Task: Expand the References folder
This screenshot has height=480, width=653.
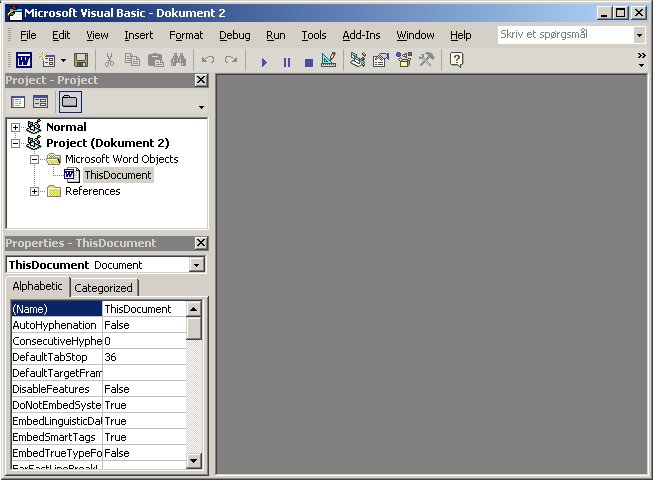Action: click(35, 192)
